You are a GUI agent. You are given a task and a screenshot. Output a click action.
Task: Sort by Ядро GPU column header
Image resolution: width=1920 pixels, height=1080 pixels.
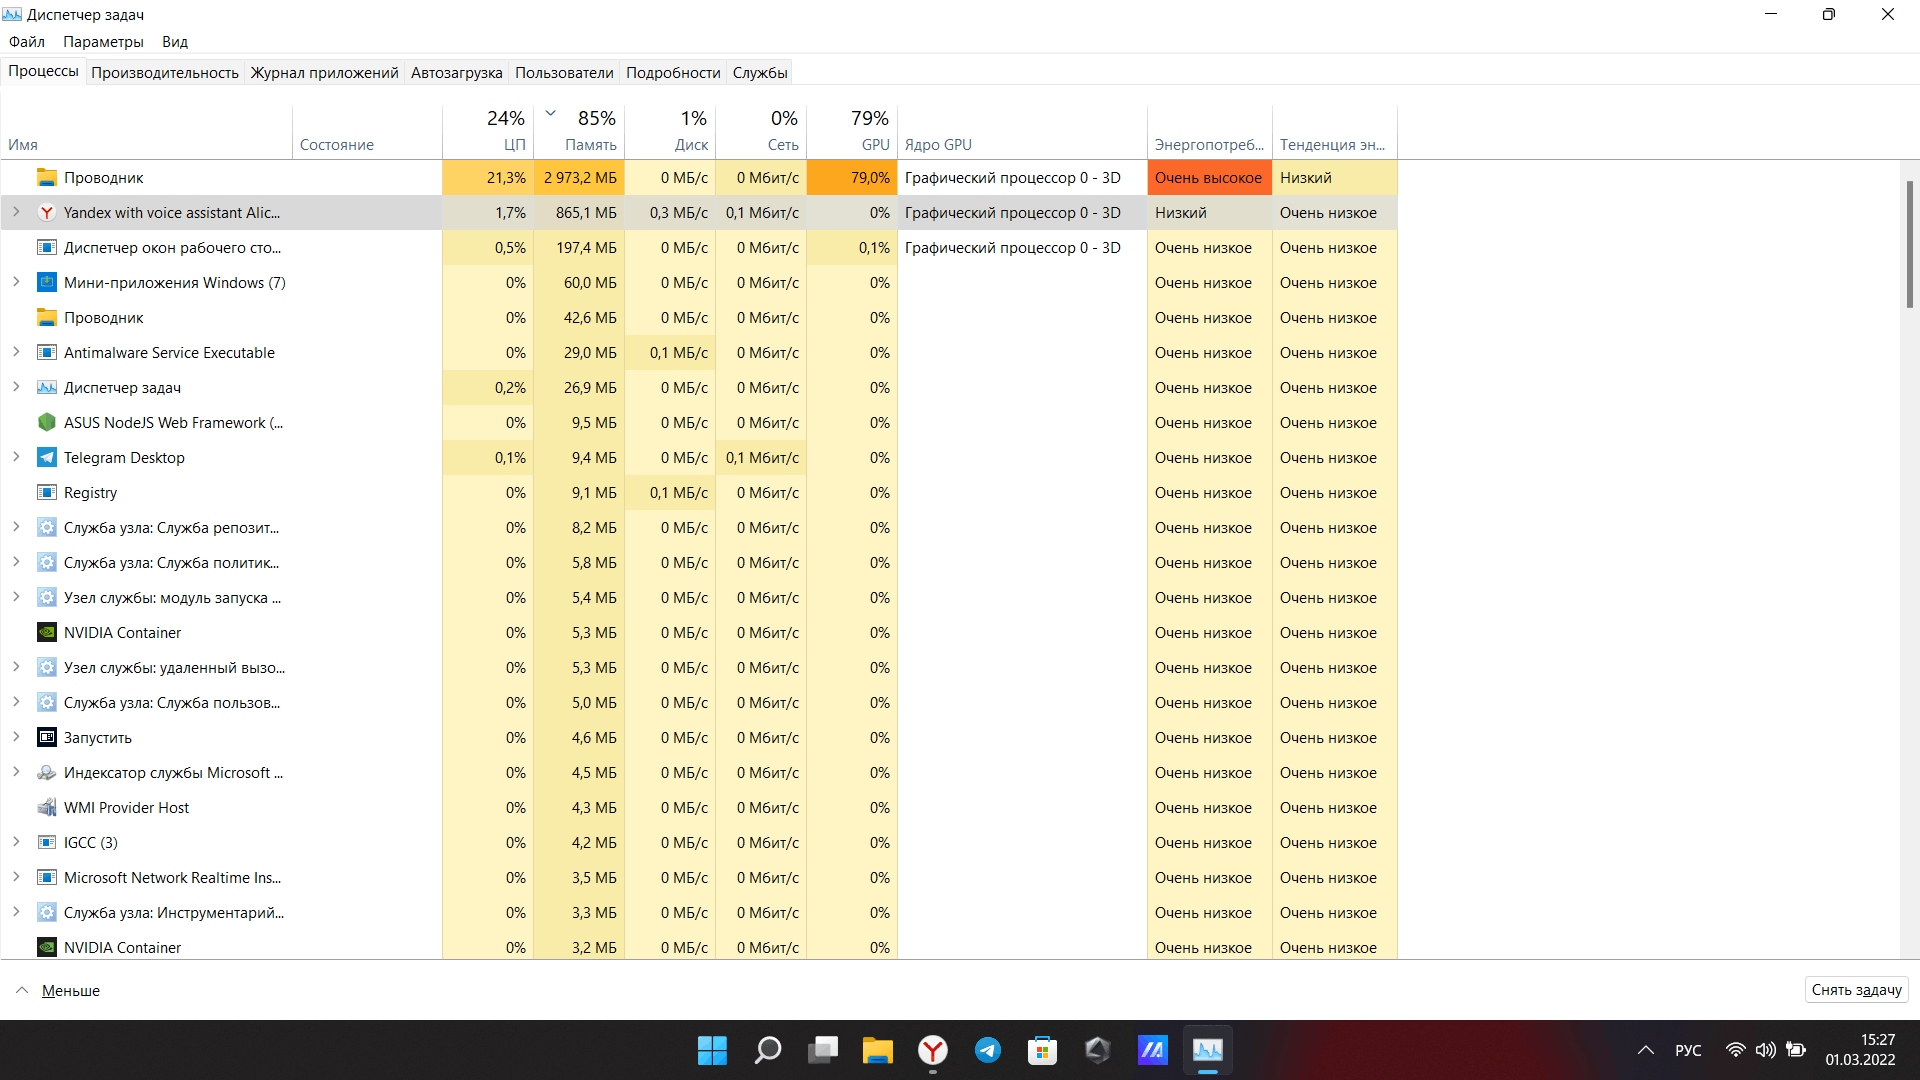(1022, 131)
